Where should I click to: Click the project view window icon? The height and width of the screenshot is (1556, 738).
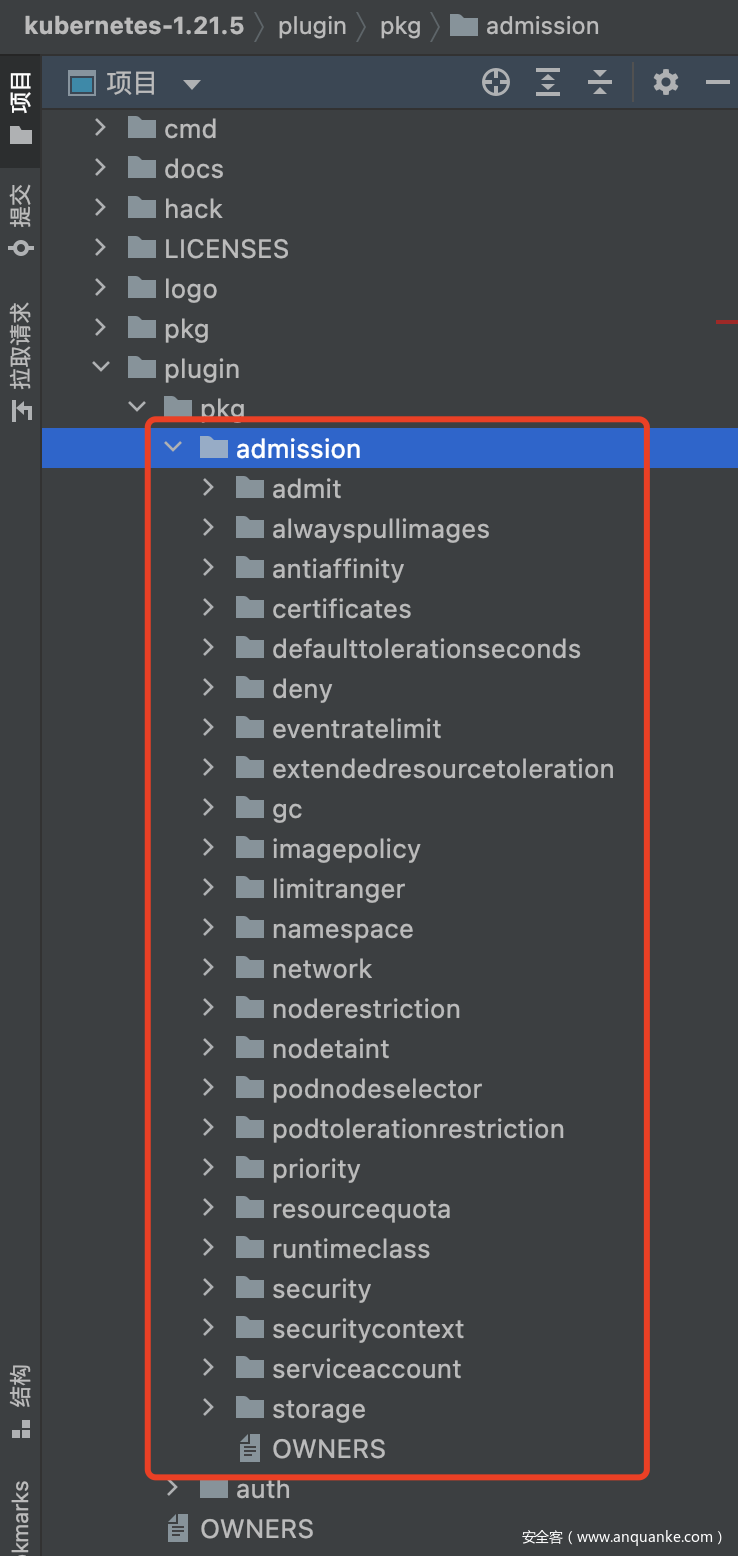click(x=82, y=83)
